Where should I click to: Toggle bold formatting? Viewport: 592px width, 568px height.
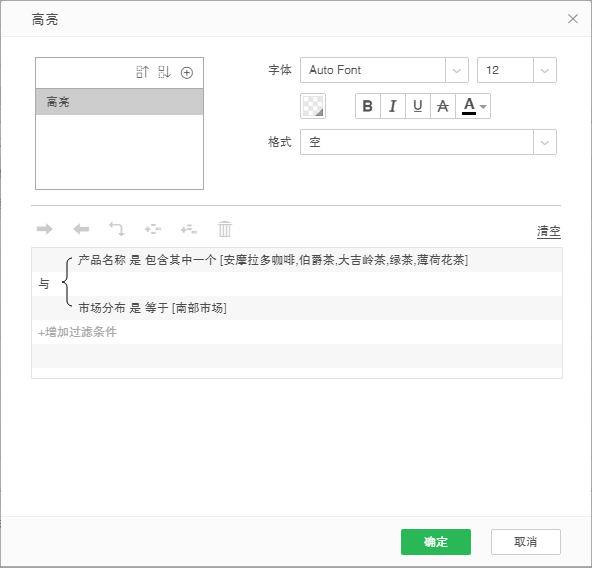pyautogui.click(x=368, y=106)
